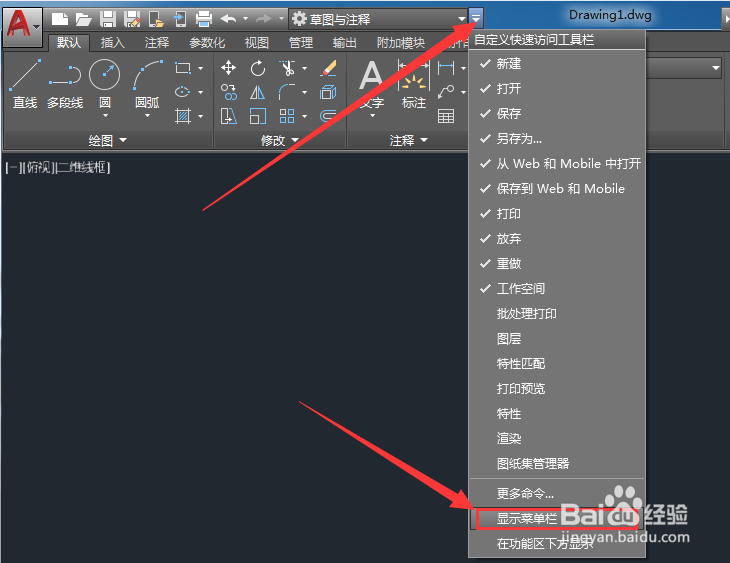Click Open from Web and Mobile icon
The width and height of the screenshot is (730, 563).
pos(156,19)
